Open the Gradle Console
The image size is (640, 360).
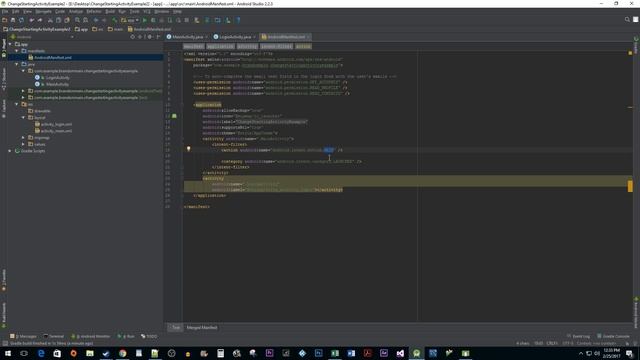click(613, 336)
